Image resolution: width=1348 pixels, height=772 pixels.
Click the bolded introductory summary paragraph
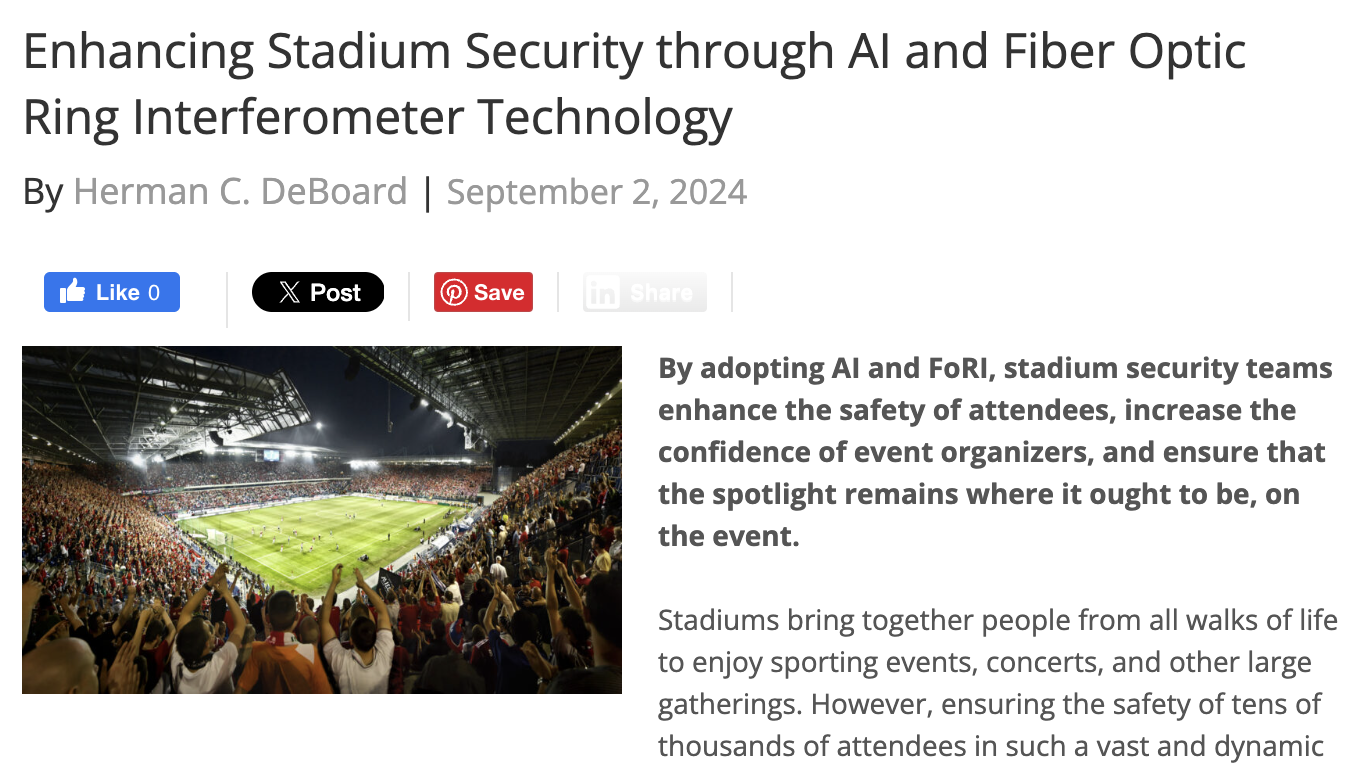click(x=994, y=451)
